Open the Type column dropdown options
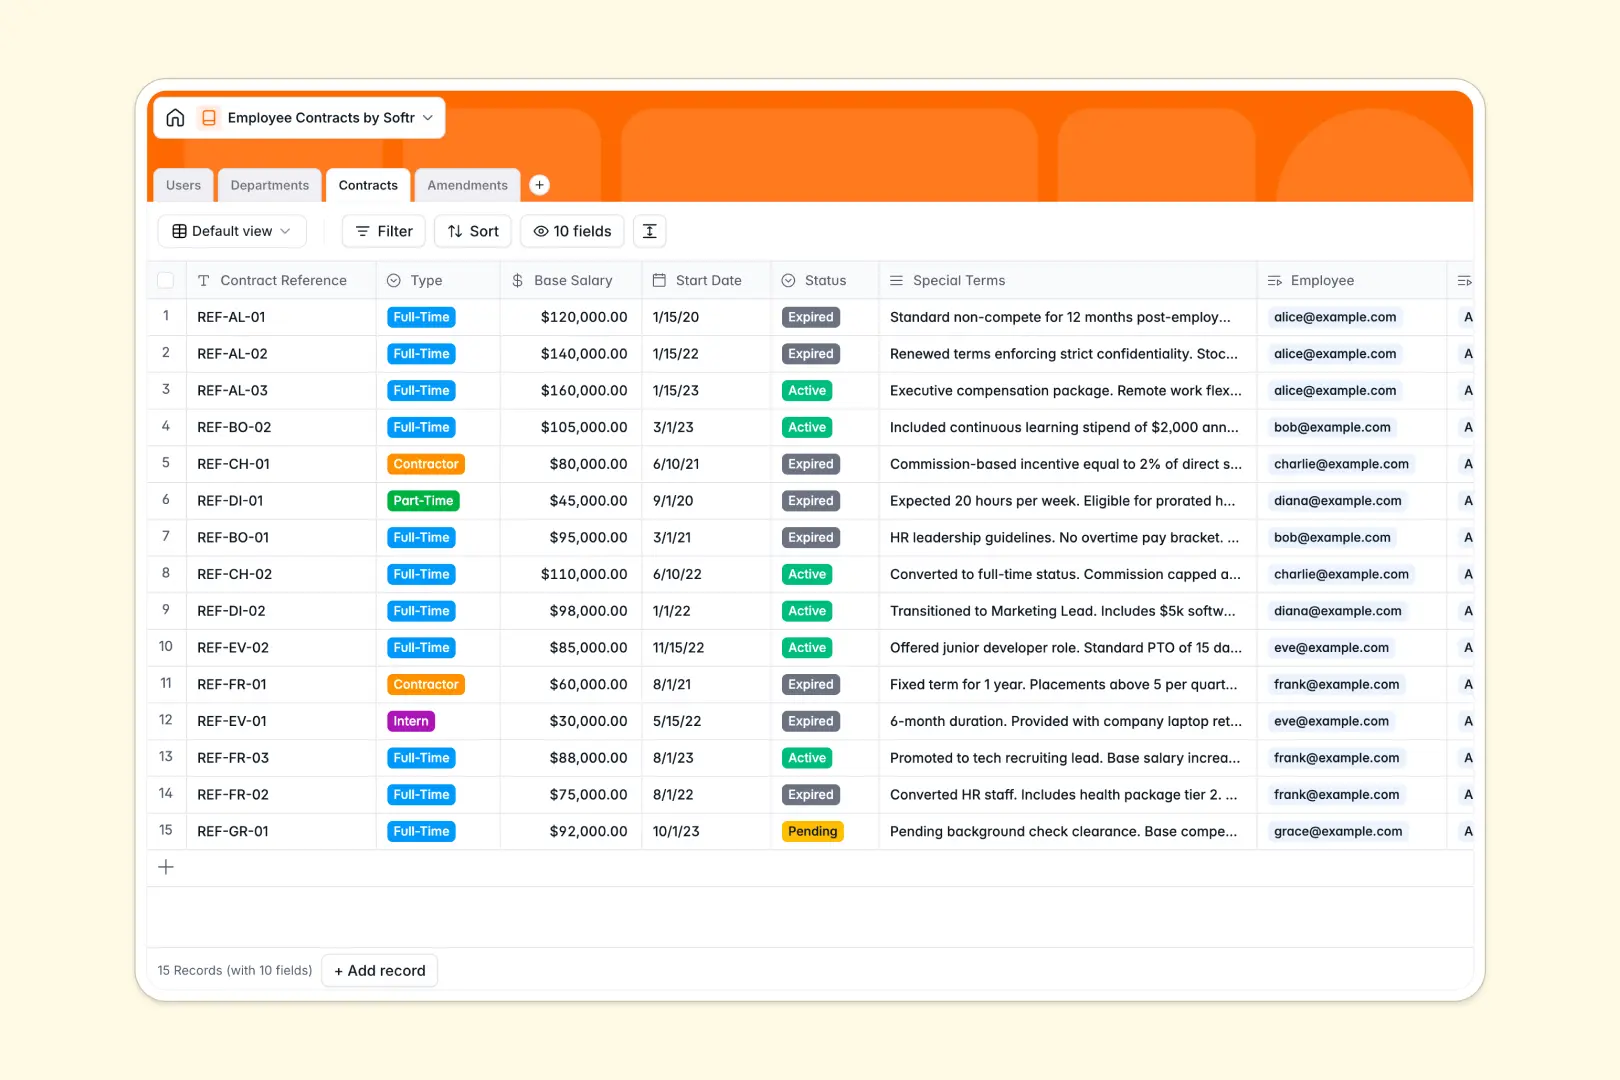 (x=394, y=280)
